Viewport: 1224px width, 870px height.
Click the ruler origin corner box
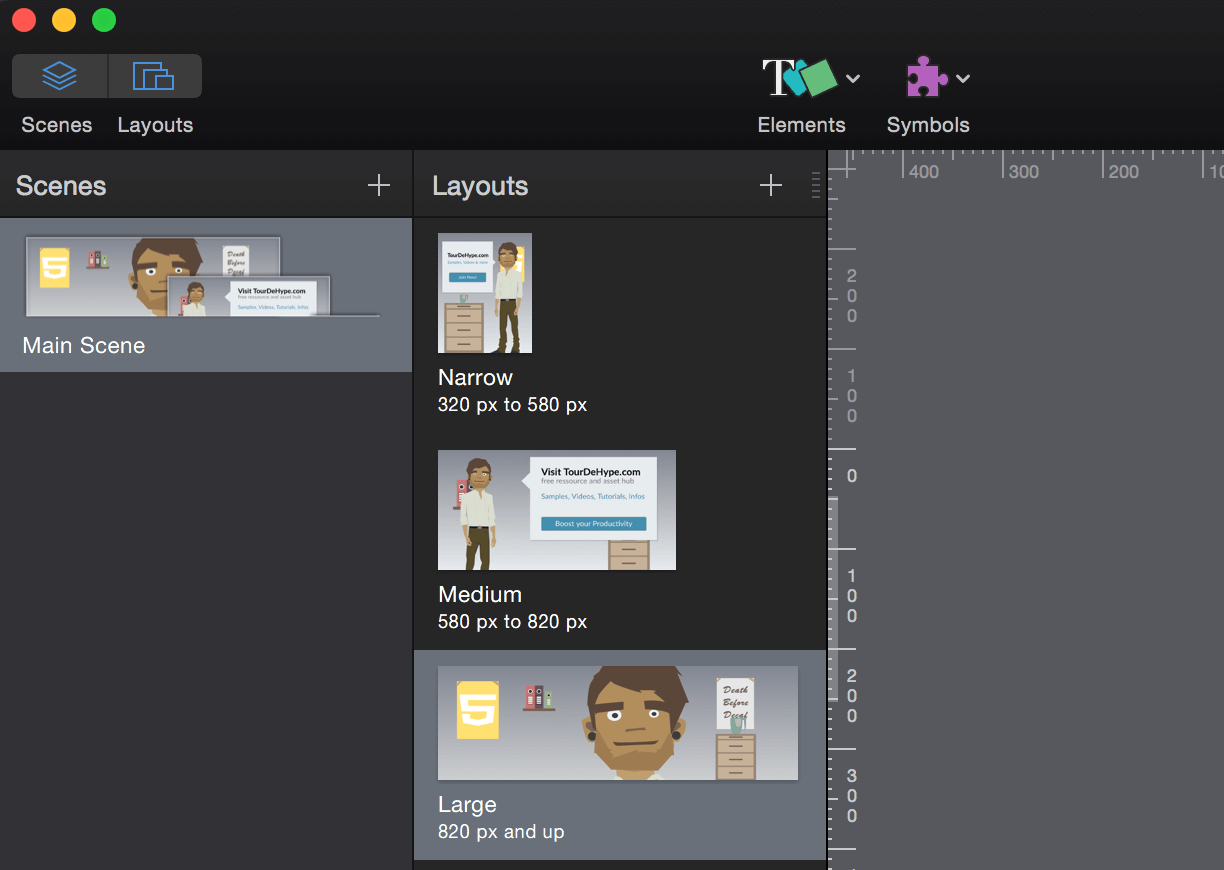click(842, 165)
